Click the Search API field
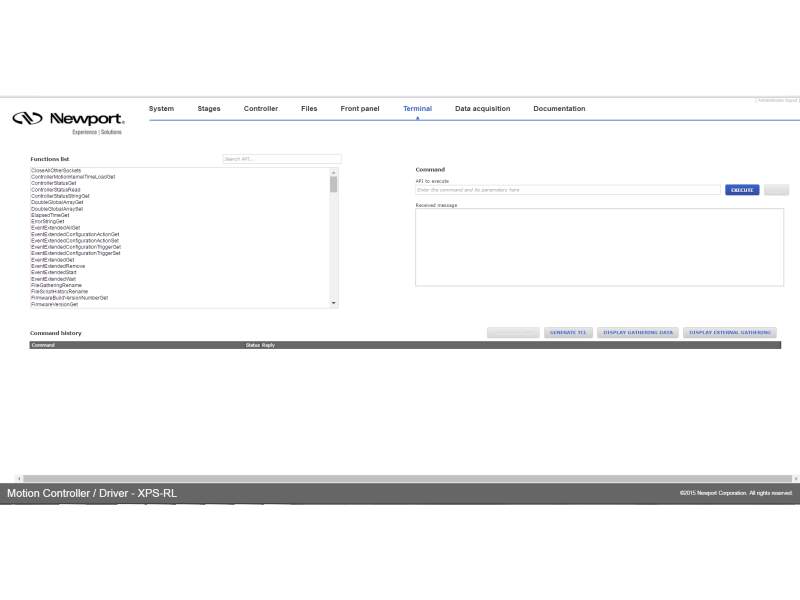 pos(282,158)
